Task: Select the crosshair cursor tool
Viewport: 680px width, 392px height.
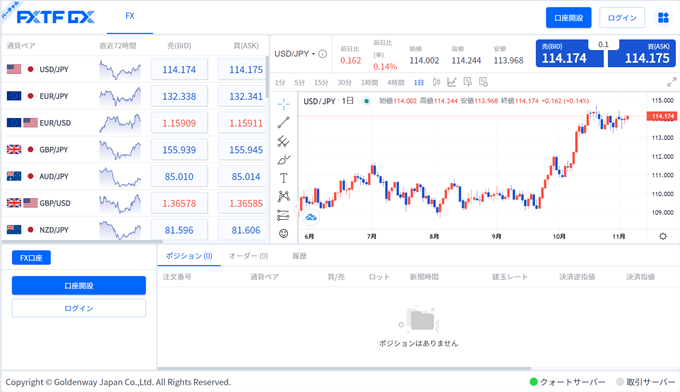Action: click(x=284, y=104)
